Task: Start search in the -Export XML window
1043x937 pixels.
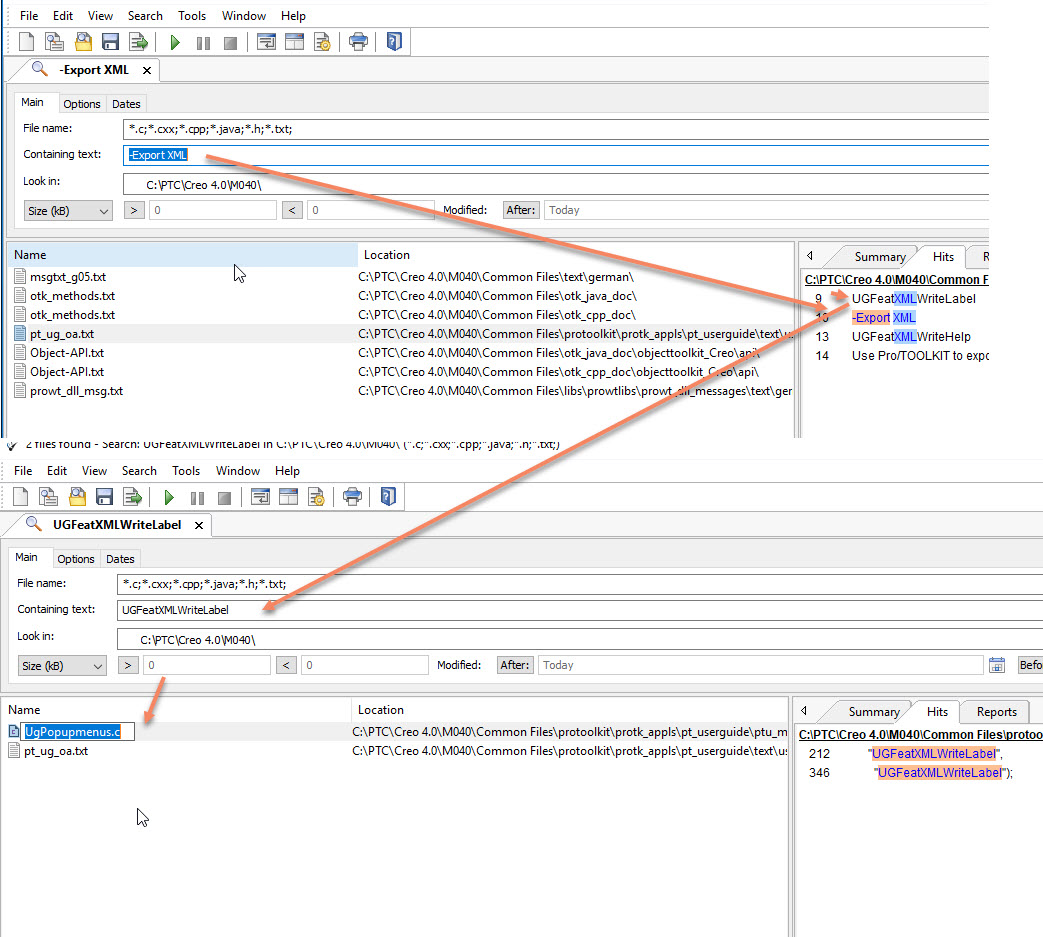Action: (x=175, y=42)
